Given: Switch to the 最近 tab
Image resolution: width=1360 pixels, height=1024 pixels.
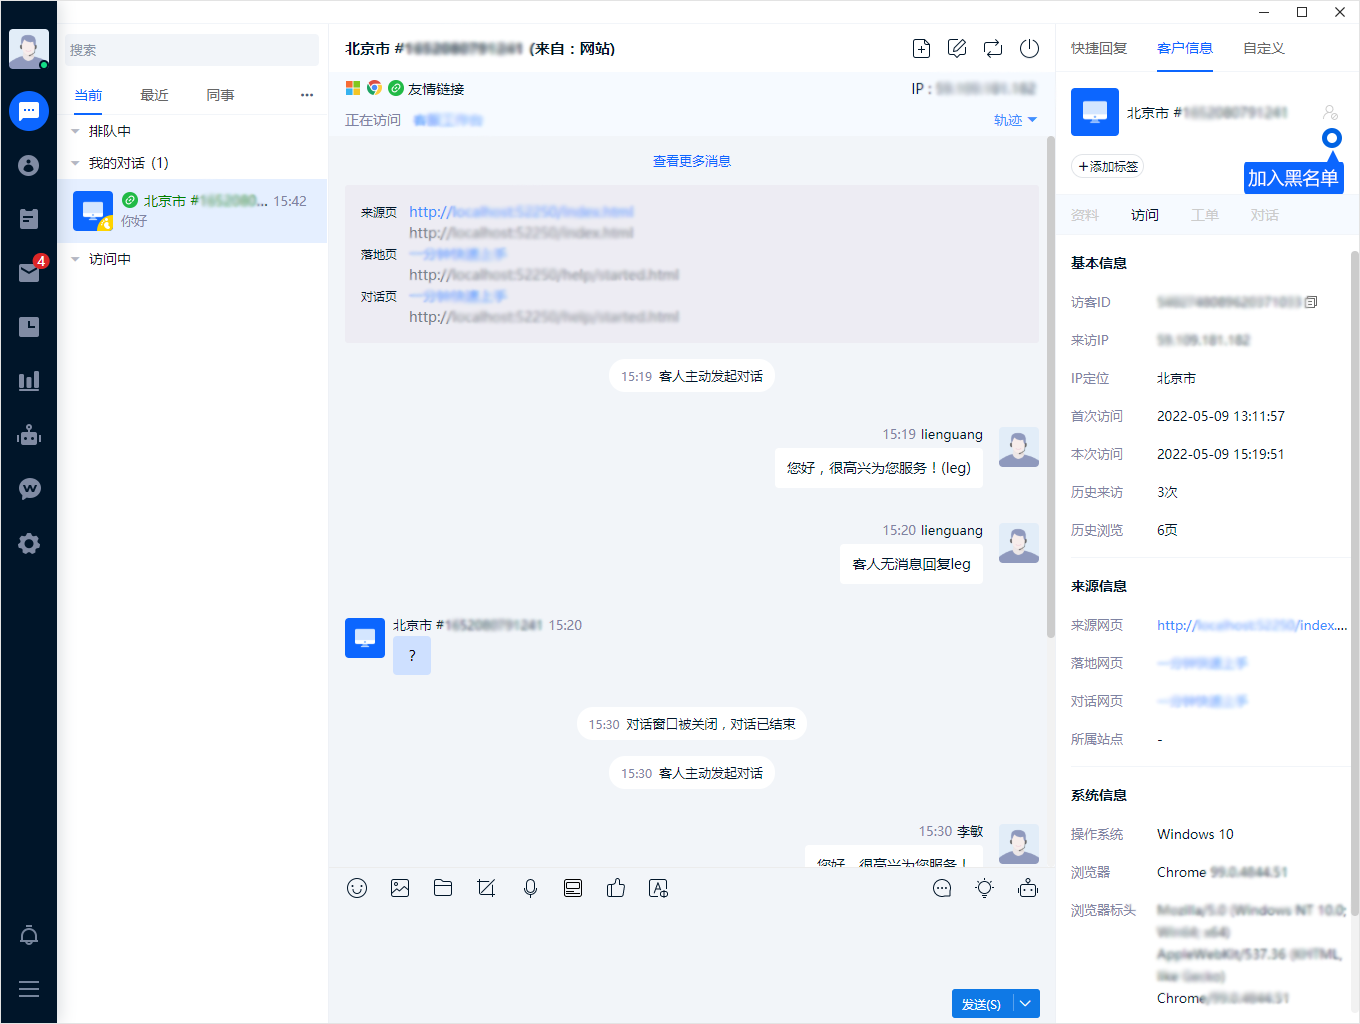Looking at the screenshot, I should tap(154, 95).
